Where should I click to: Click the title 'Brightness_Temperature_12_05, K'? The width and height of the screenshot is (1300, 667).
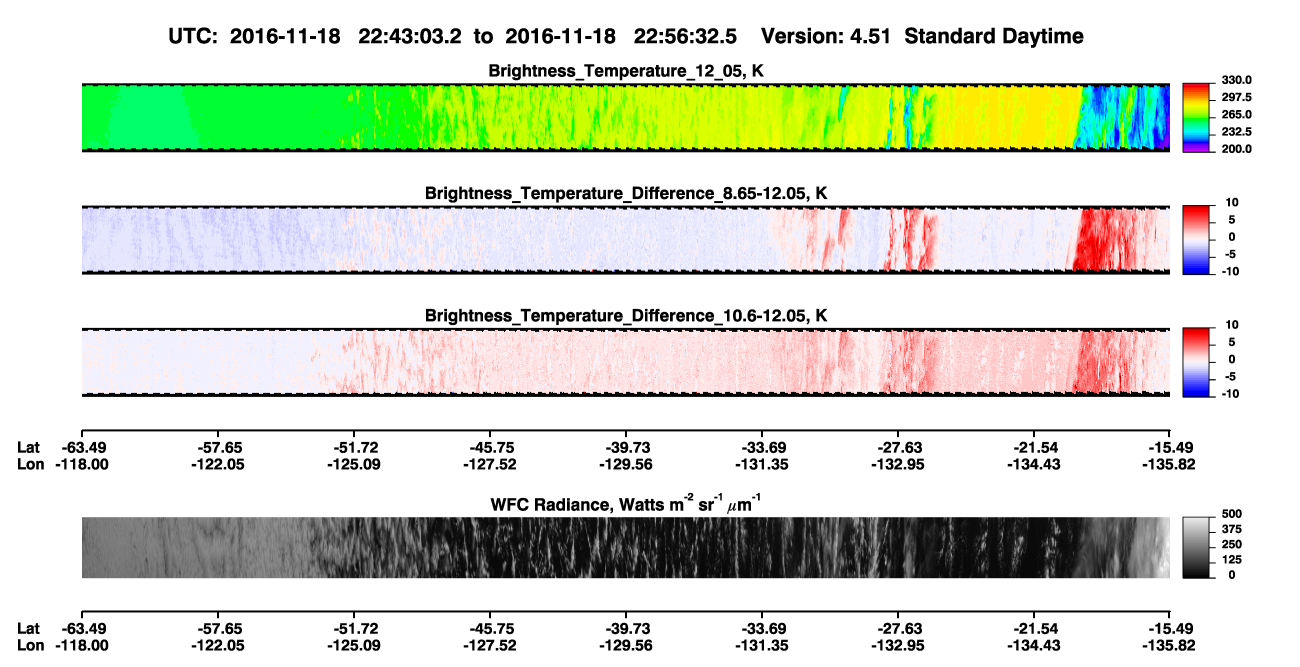point(626,71)
